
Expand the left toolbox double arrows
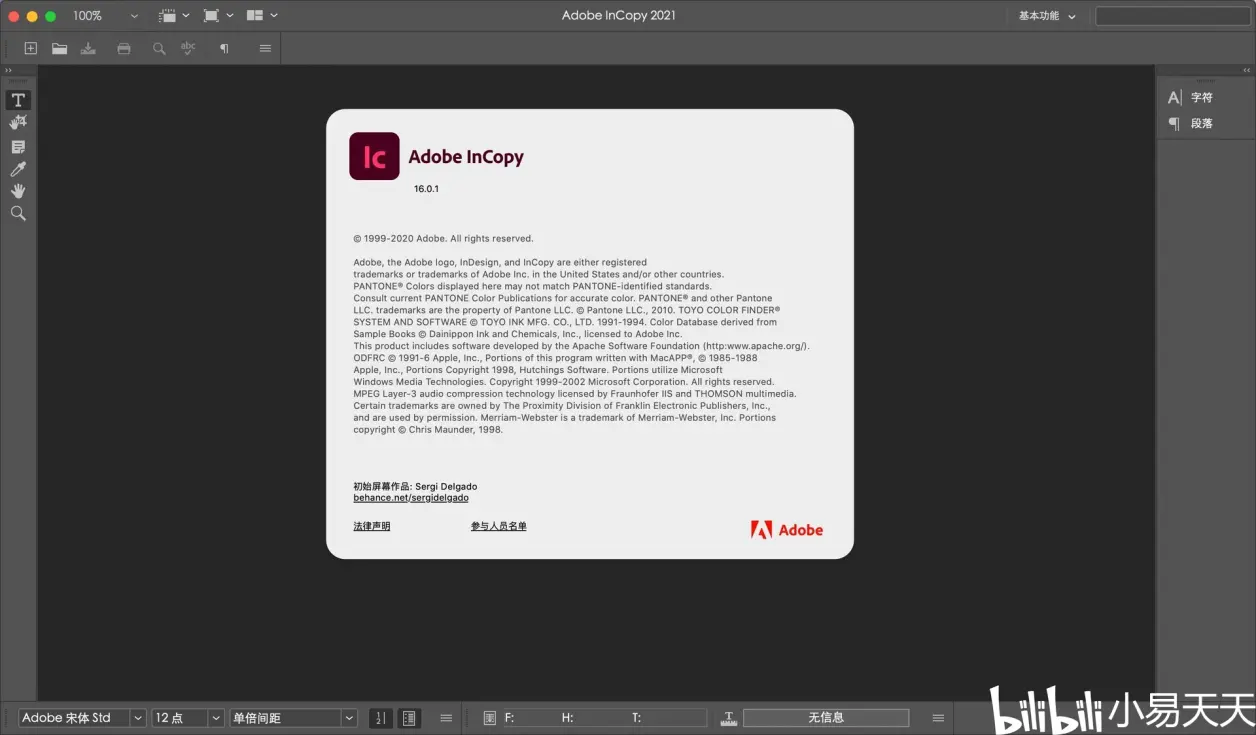9,70
